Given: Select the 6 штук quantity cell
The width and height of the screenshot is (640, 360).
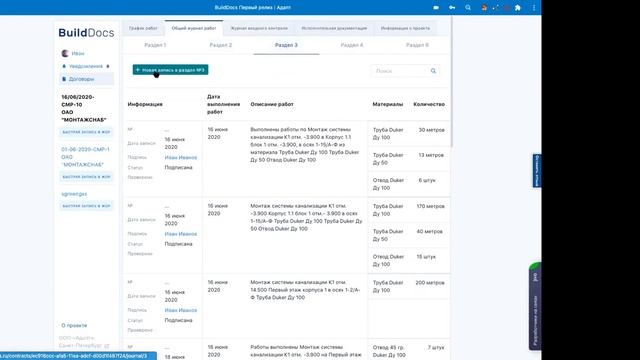Looking at the screenshot, I should pyautogui.click(x=427, y=180).
